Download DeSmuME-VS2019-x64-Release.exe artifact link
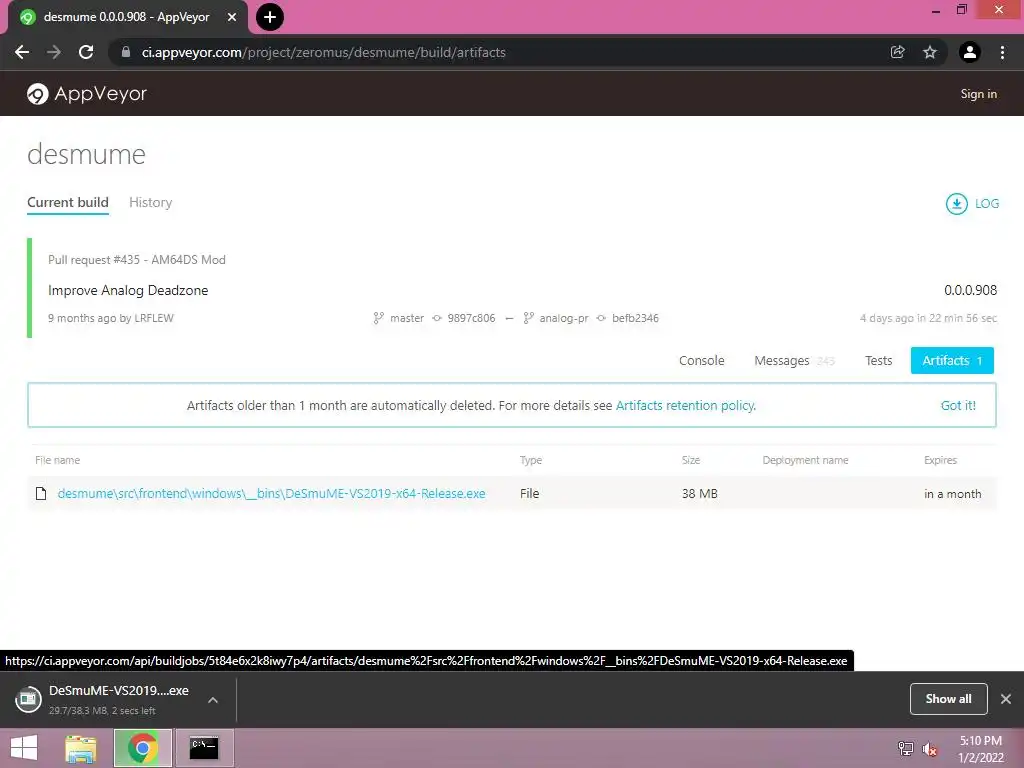Image resolution: width=1024 pixels, height=768 pixels. click(x=271, y=494)
